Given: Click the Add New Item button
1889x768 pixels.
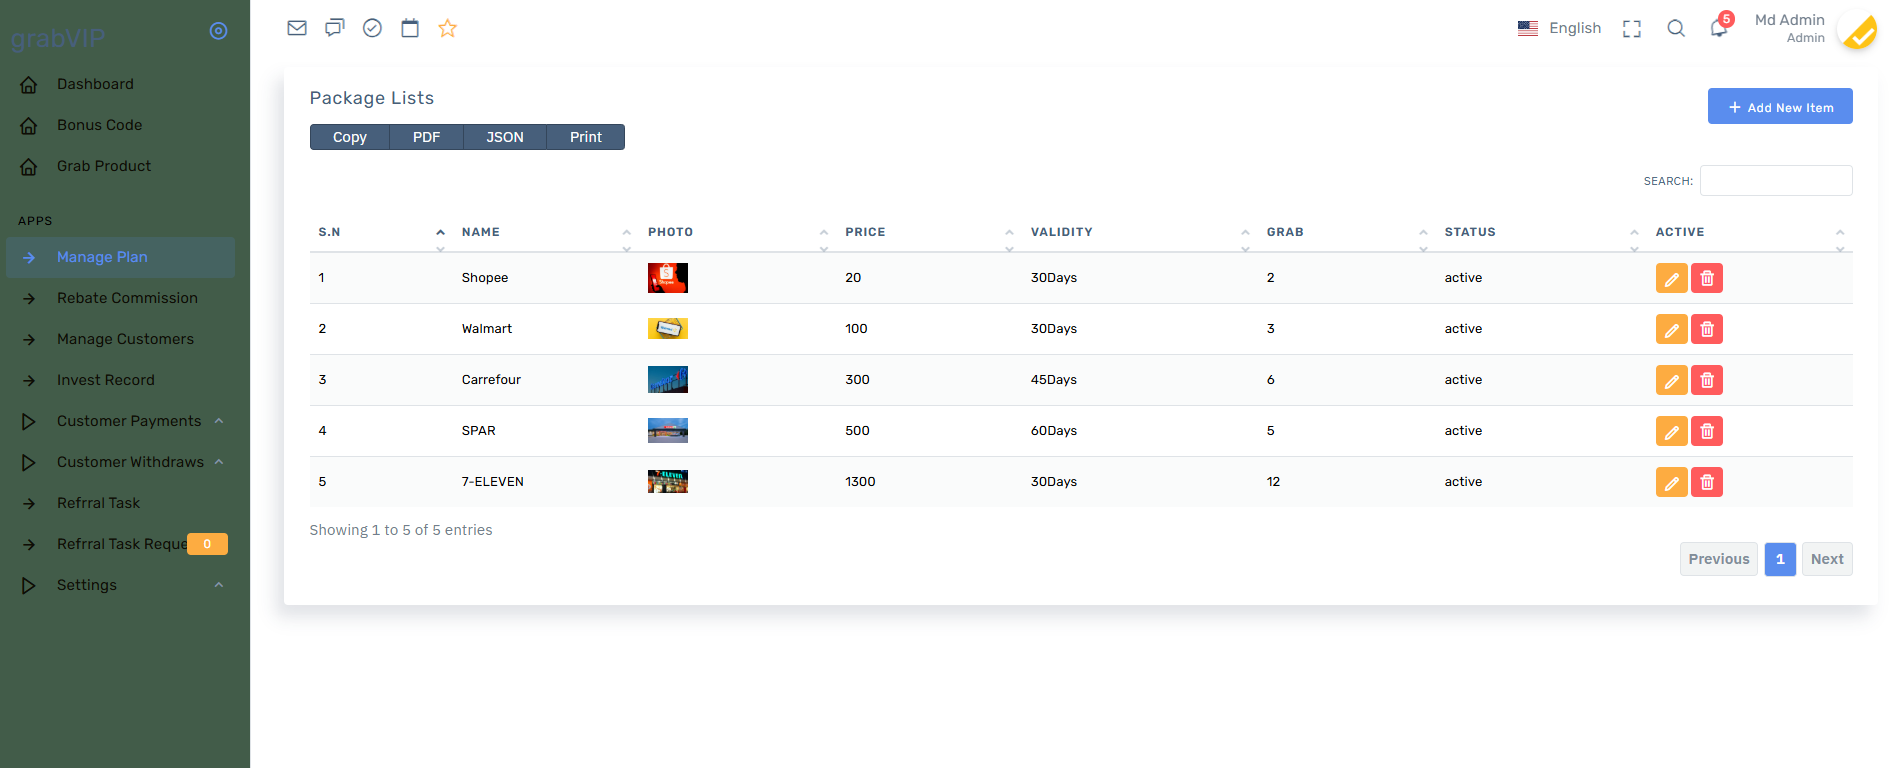Looking at the screenshot, I should tap(1780, 107).
